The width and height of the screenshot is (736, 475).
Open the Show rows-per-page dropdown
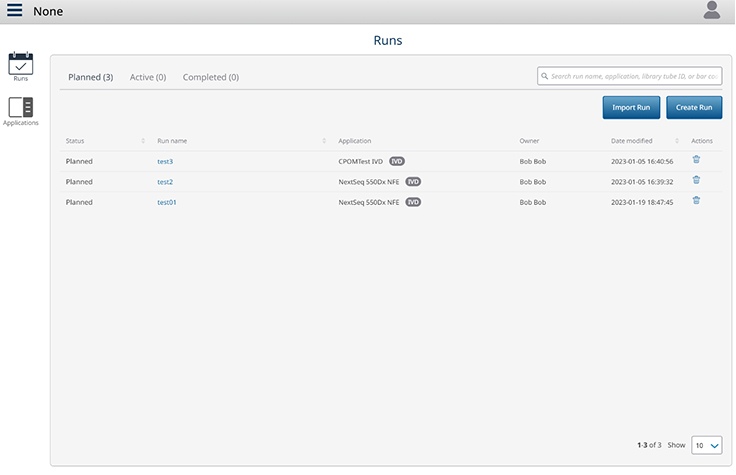tap(707, 445)
